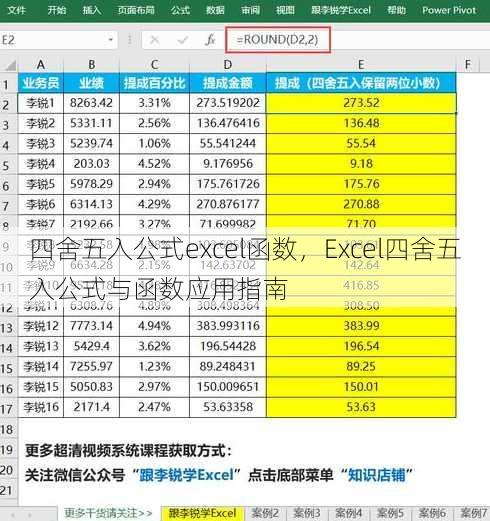This screenshot has height=521, width=490.
Task: Select cell with value 5331.11
Action: coord(91,123)
